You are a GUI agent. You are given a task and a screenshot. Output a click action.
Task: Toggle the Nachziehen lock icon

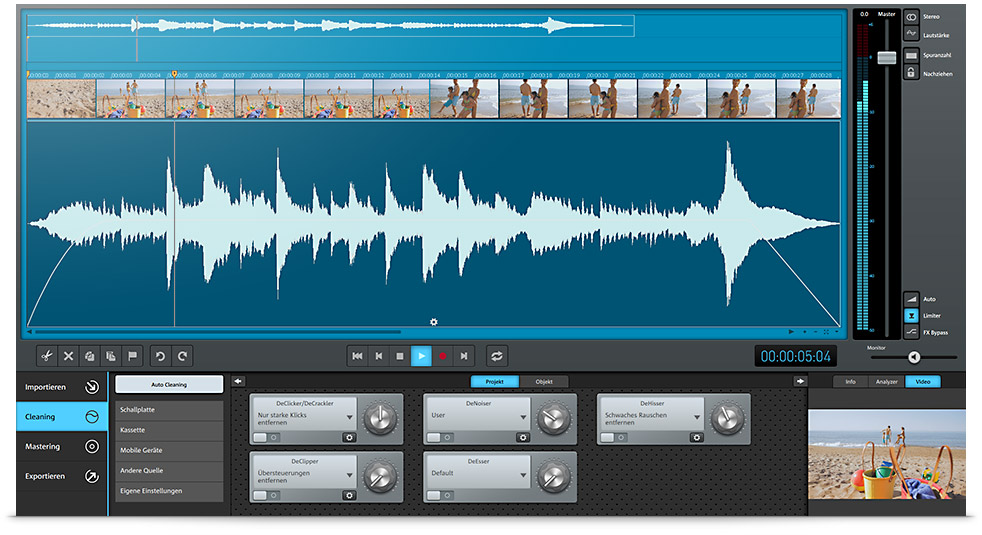click(911, 73)
